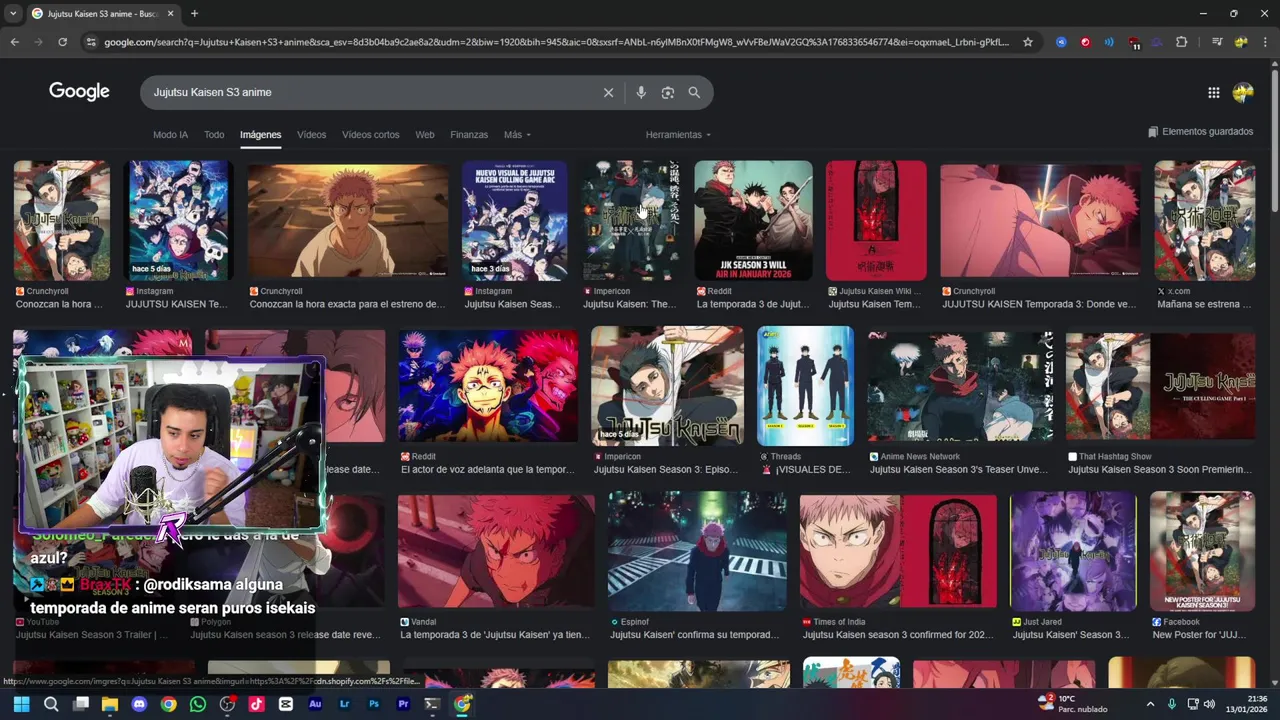Open the Jujutsu Kaisen Wiki red poster thumbnail
The width and height of the screenshot is (1280, 720).
[x=876, y=221]
